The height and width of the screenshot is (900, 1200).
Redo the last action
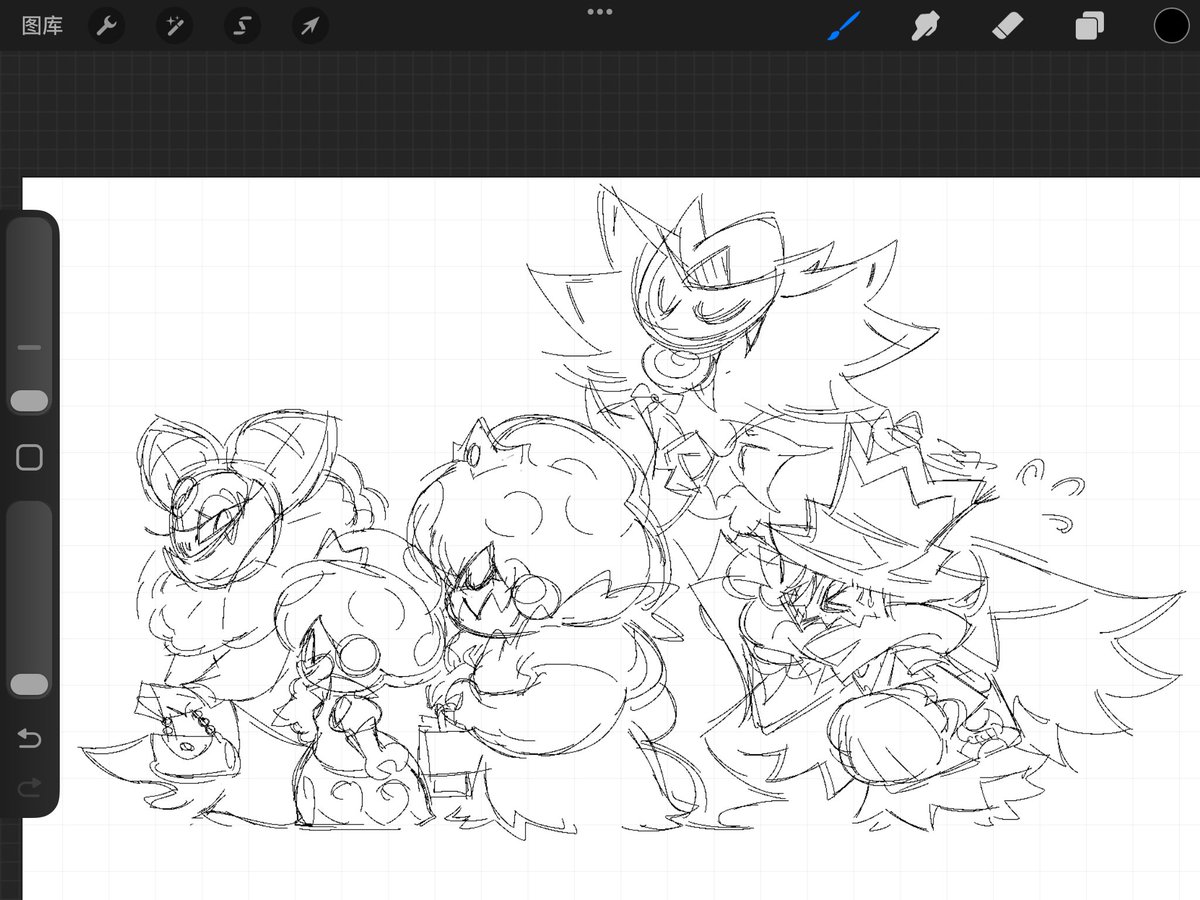click(x=29, y=788)
